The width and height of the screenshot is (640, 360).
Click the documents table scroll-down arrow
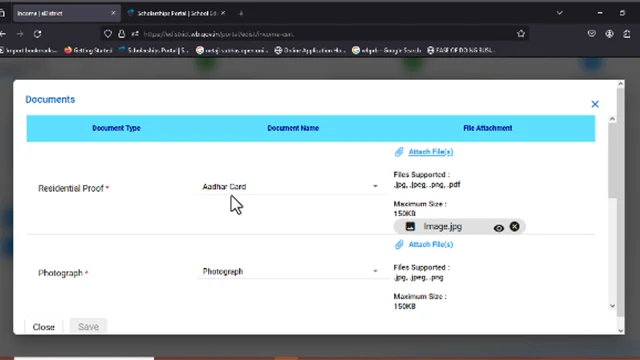pyautogui.click(x=612, y=306)
